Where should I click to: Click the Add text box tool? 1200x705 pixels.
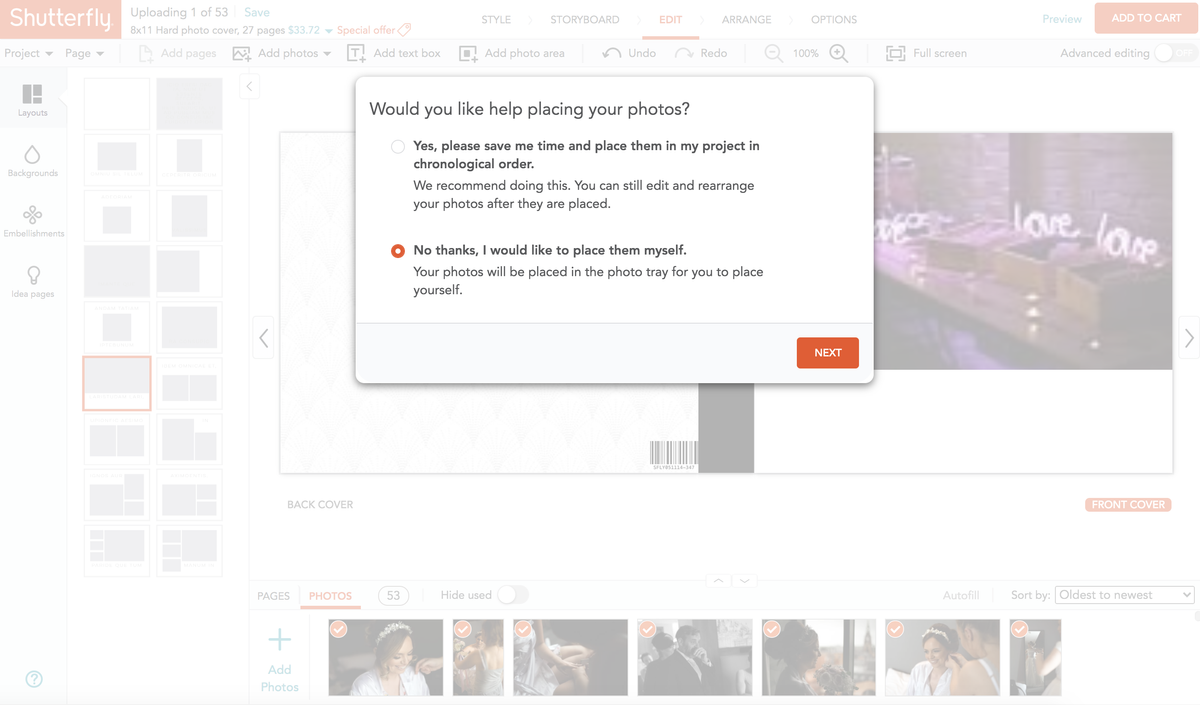(x=394, y=53)
